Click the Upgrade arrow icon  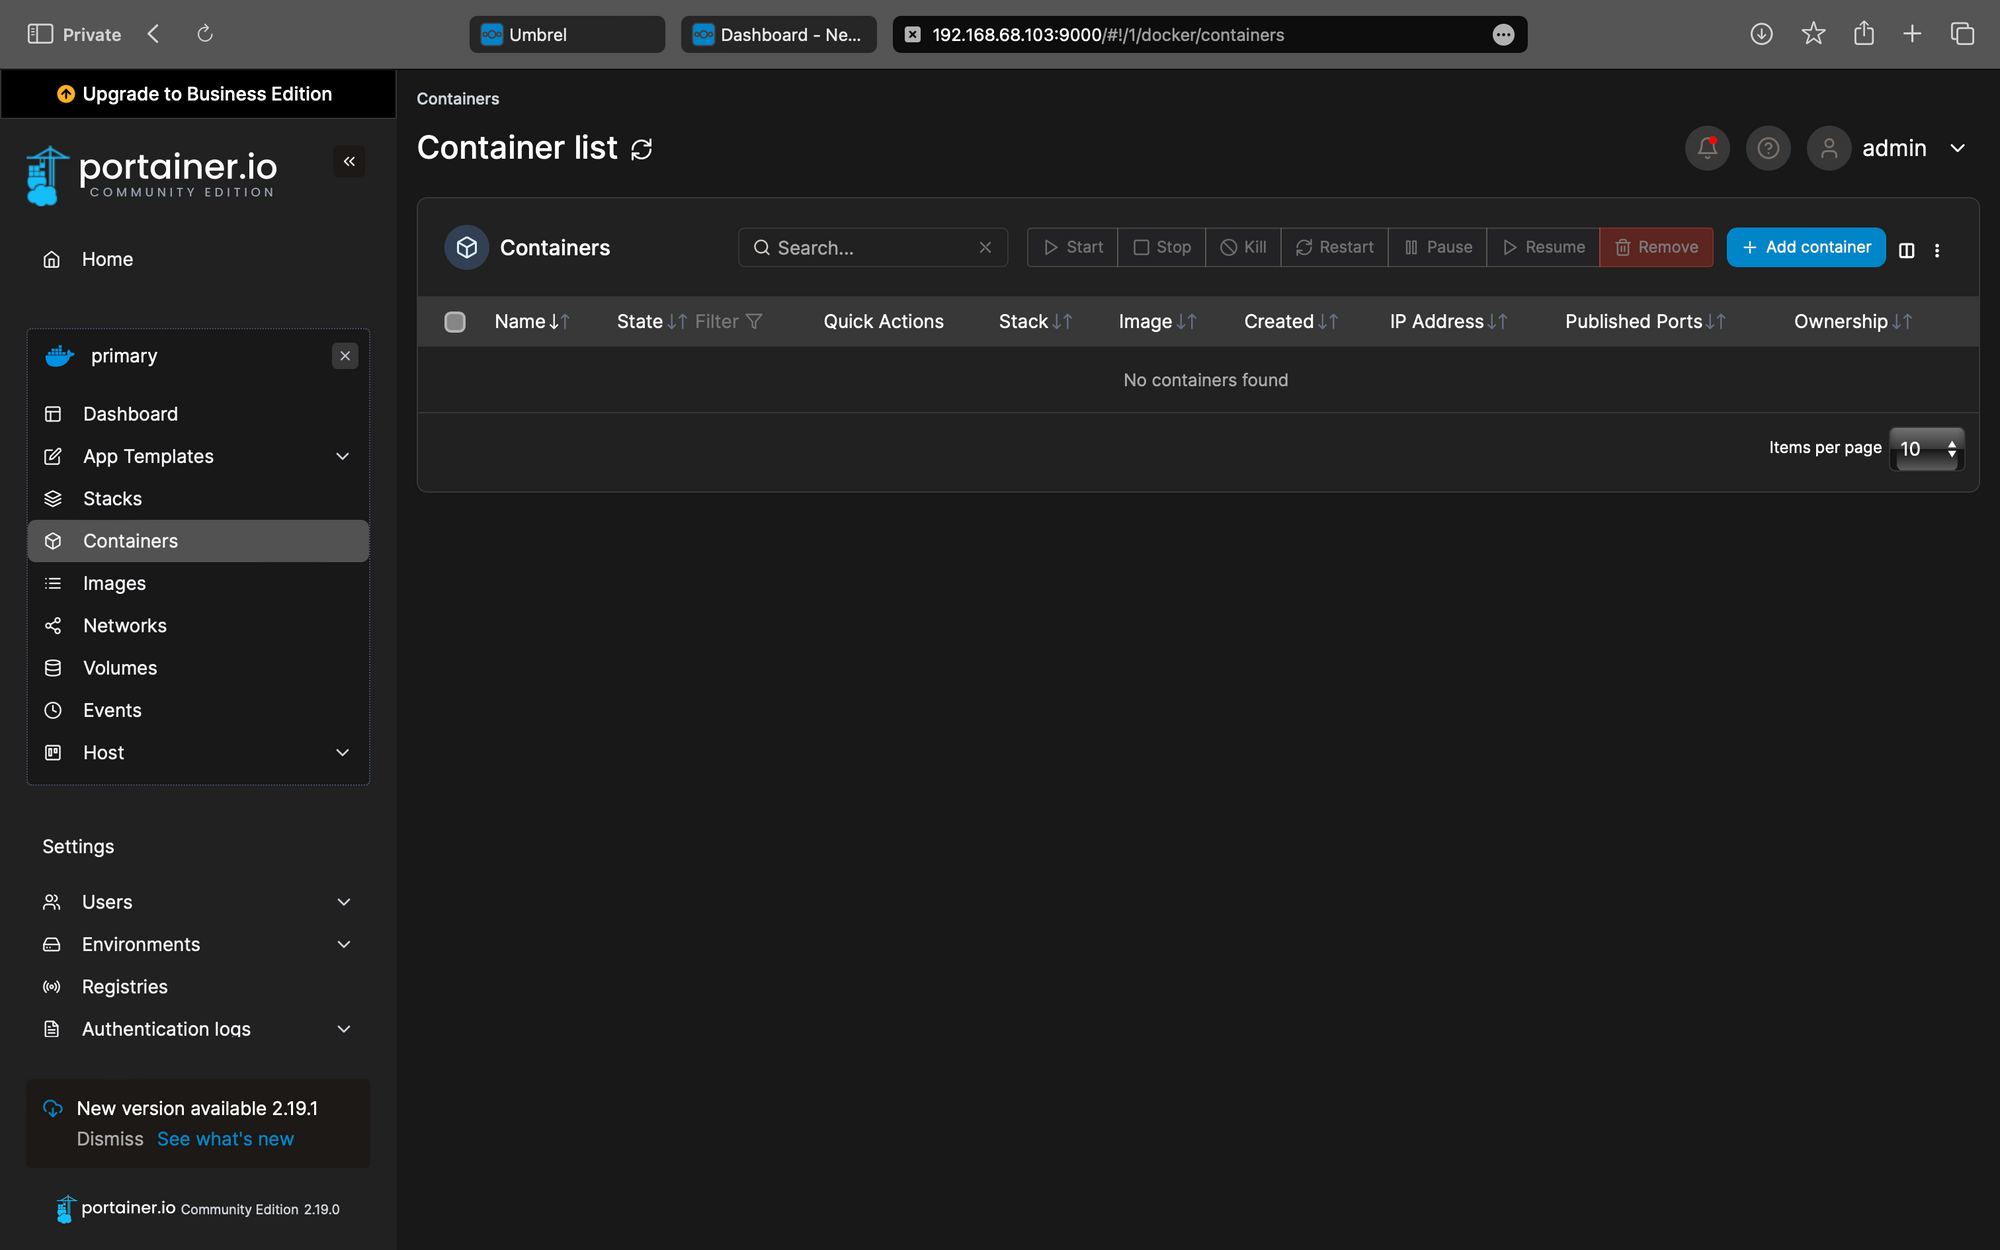66,94
